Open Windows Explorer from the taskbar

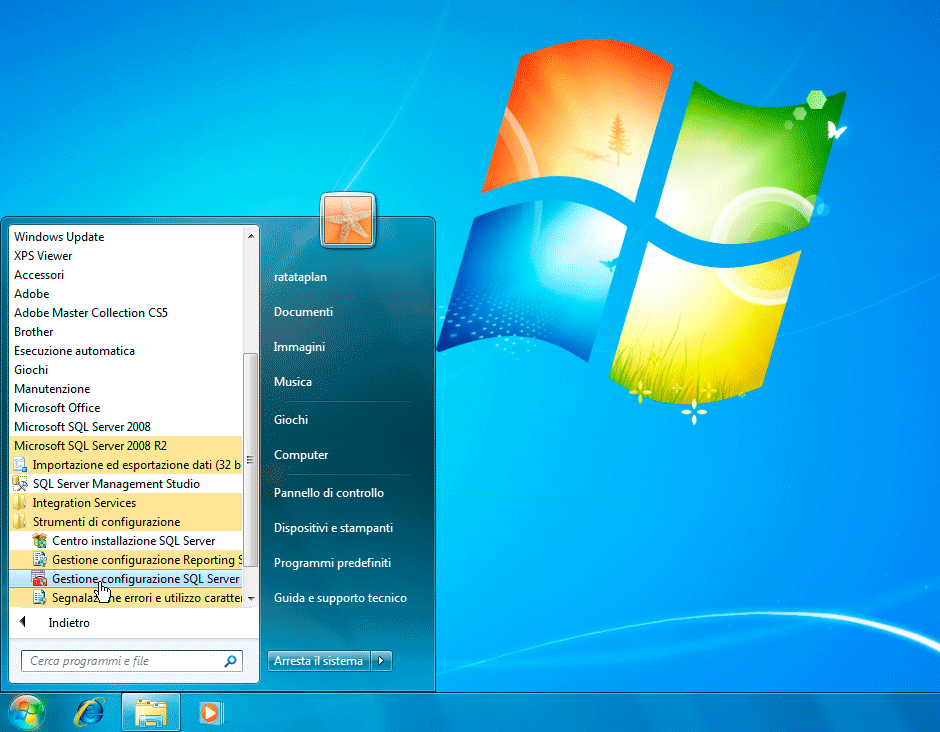(x=150, y=713)
